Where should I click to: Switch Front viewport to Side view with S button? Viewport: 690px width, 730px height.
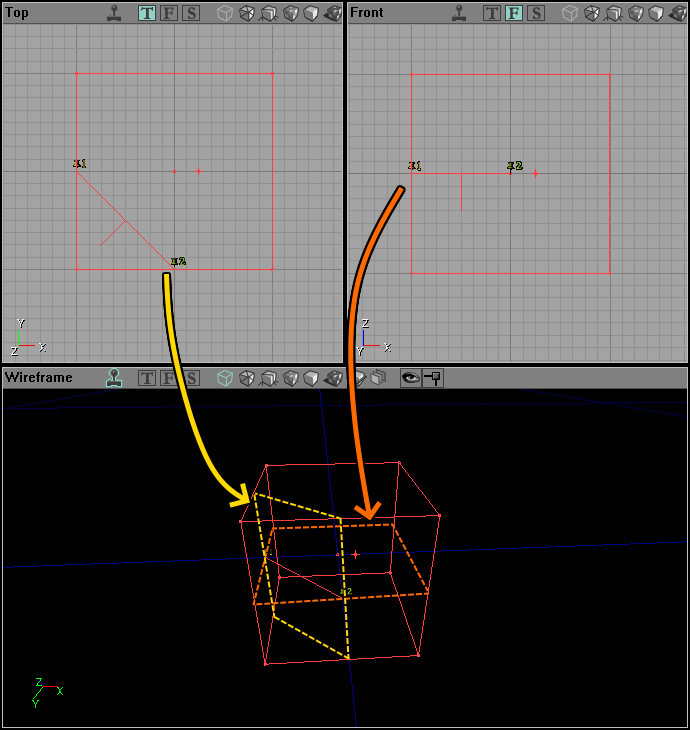coord(536,13)
